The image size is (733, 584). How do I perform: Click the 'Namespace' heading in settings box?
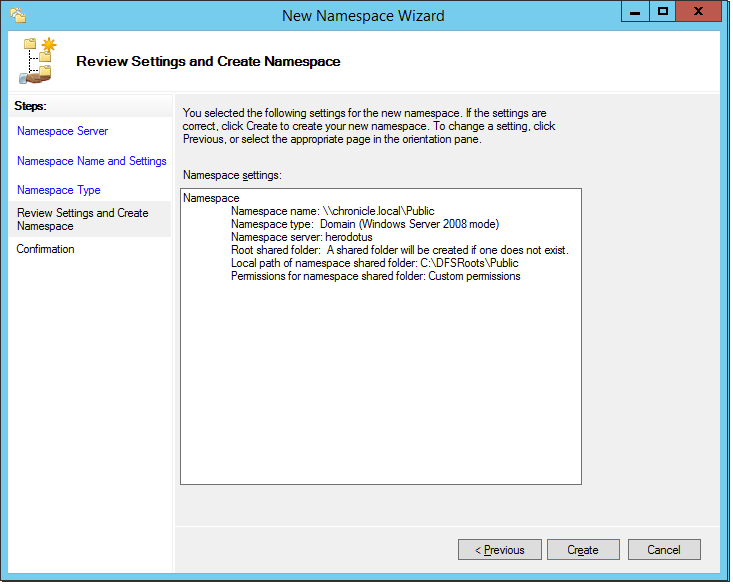coord(211,198)
